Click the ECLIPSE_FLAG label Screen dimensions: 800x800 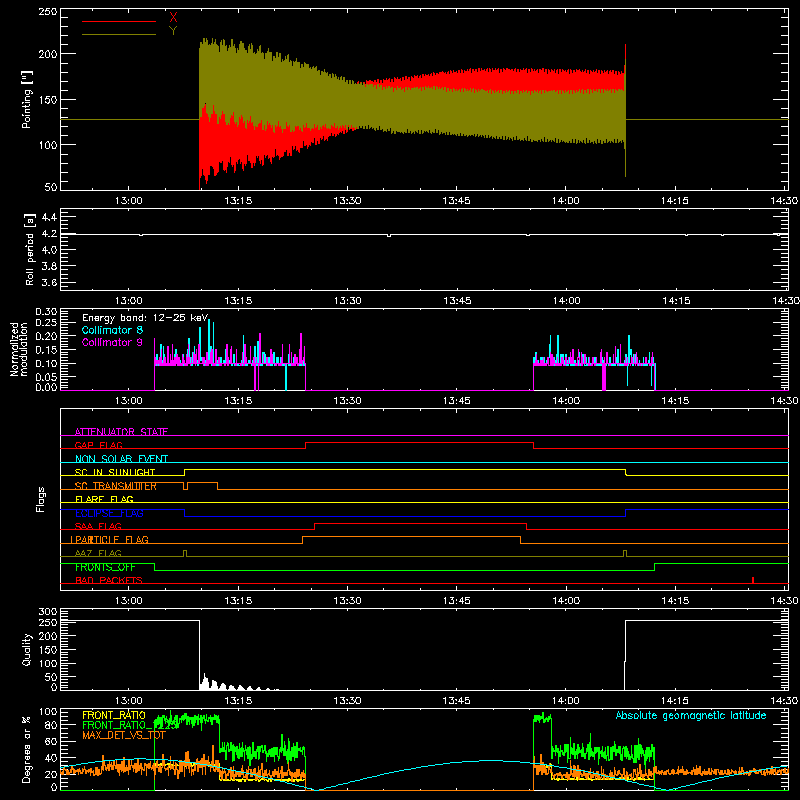109,513
